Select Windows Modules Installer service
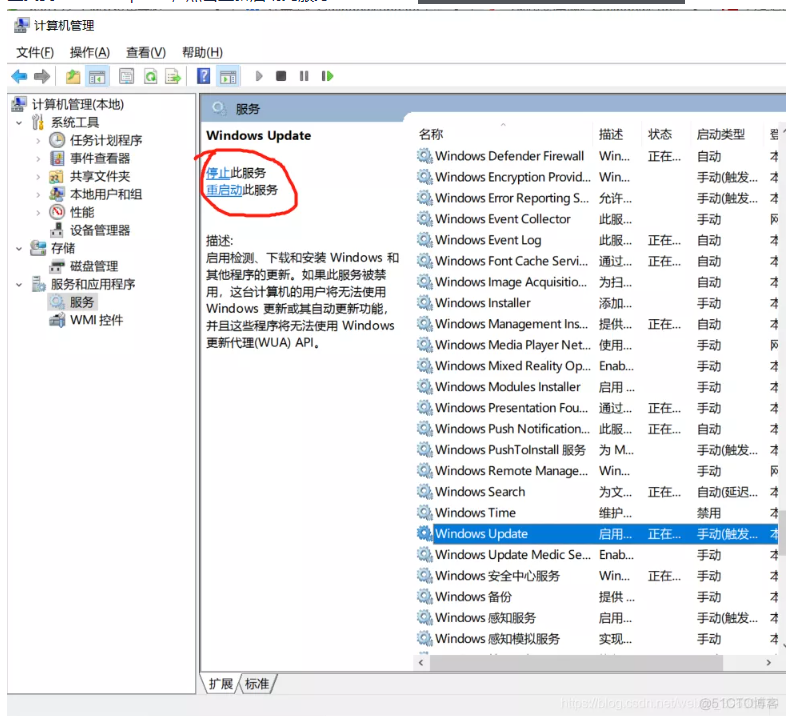The image size is (795, 716). tap(597, 387)
